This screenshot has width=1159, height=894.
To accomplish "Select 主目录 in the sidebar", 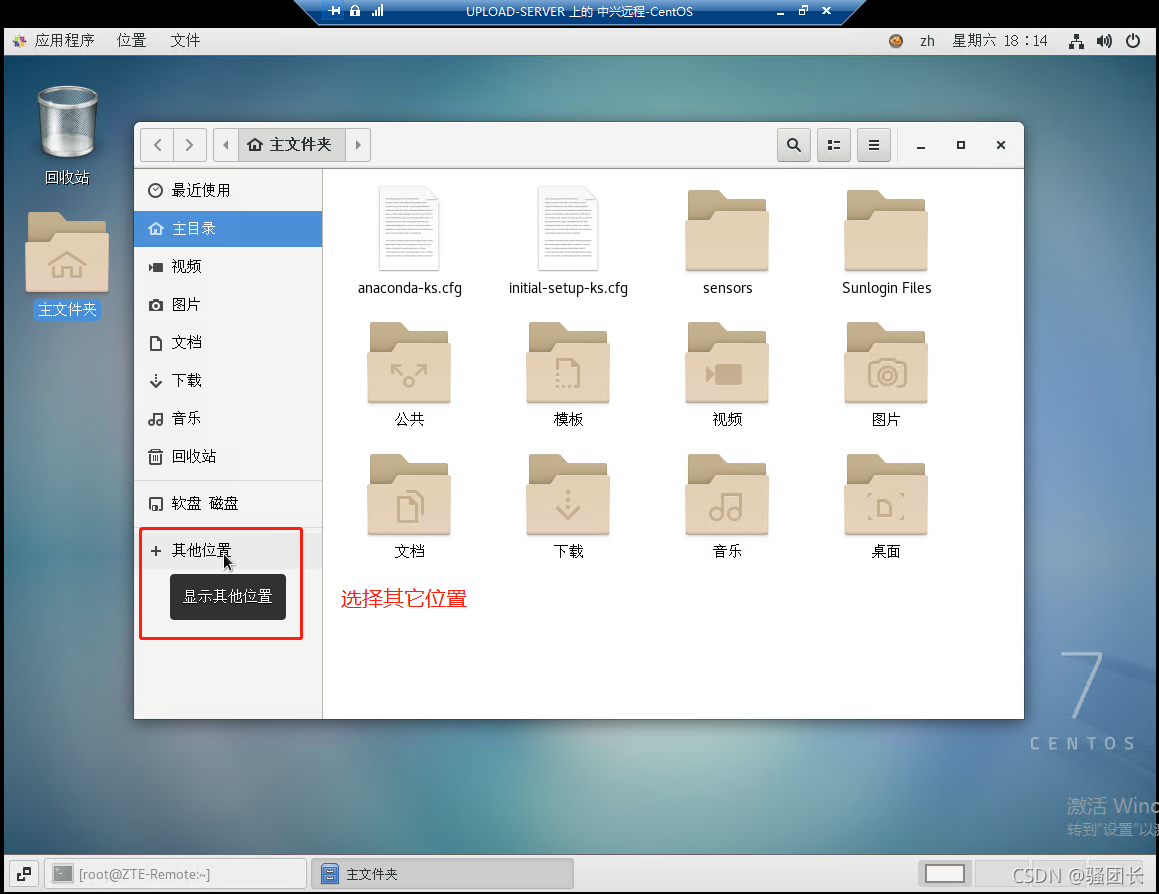I will pos(228,228).
